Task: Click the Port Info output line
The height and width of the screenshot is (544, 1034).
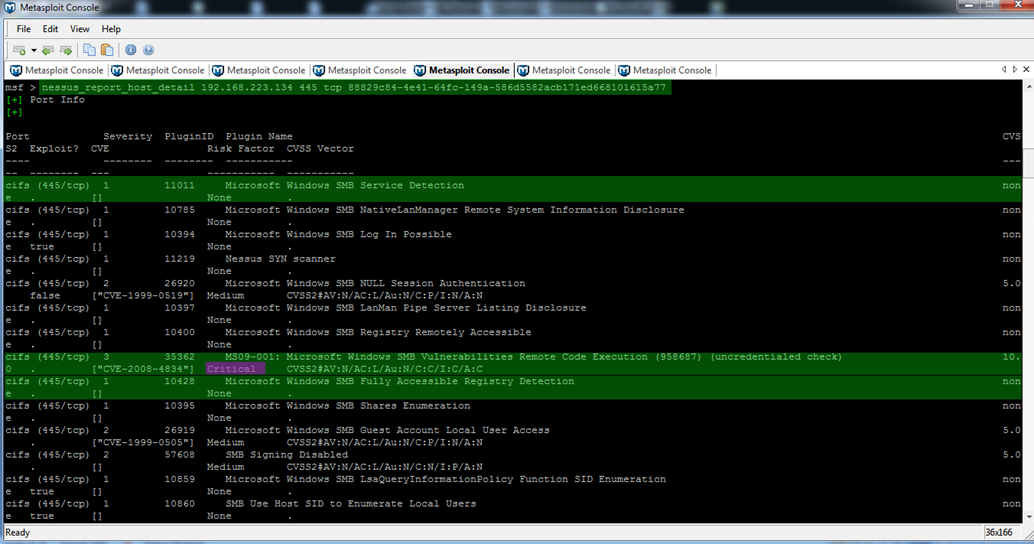Action: [57, 100]
